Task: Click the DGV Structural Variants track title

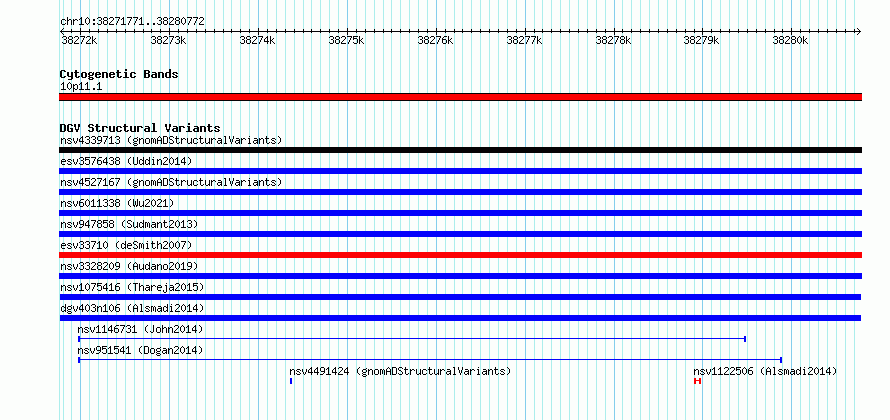Action: (x=140, y=128)
